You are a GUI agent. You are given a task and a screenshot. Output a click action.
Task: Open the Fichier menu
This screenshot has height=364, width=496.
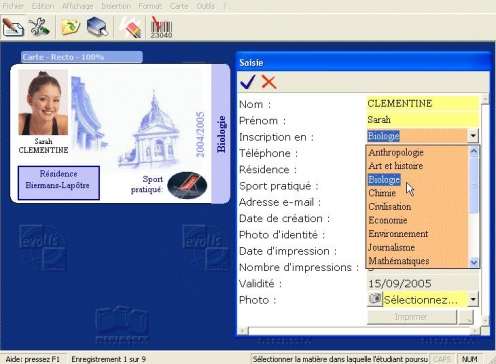pos(13,6)
